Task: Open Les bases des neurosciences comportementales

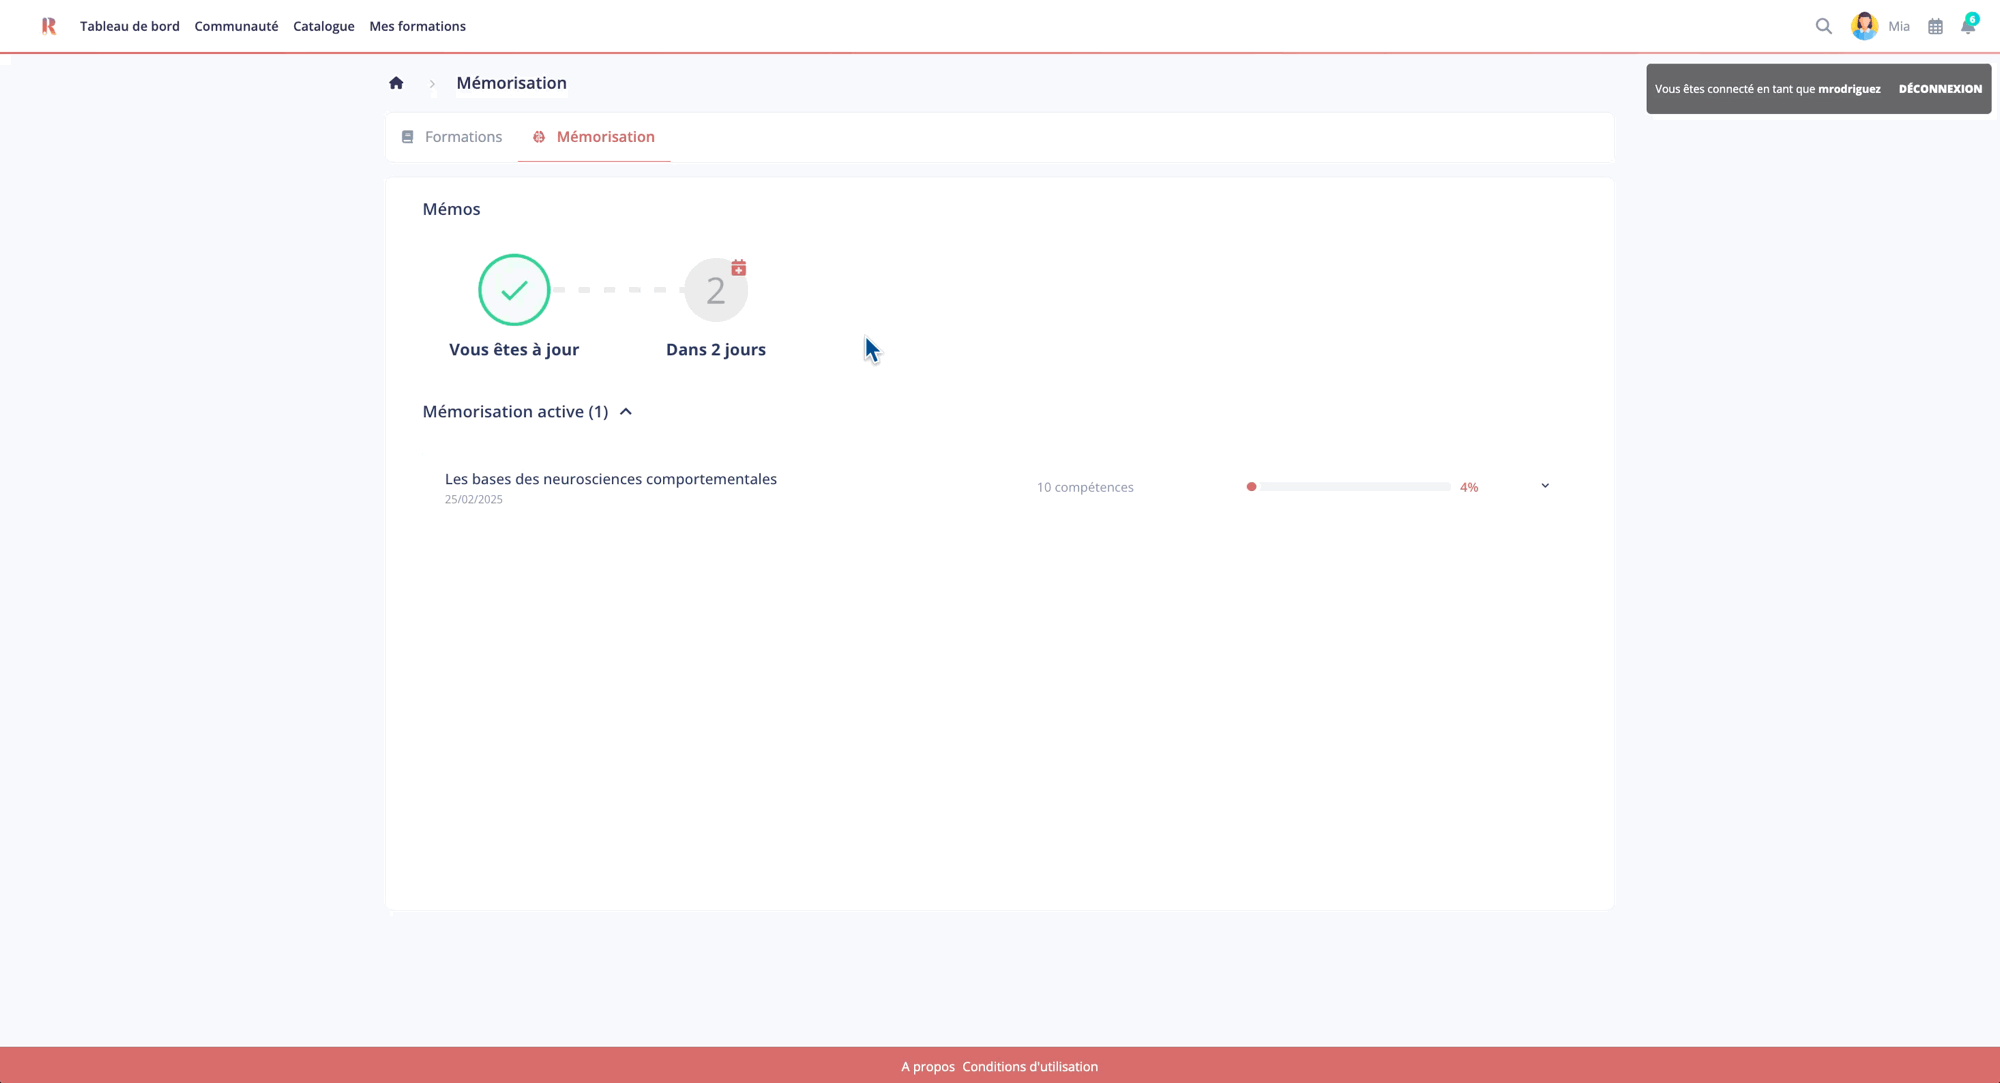Action: coord(610,479)
